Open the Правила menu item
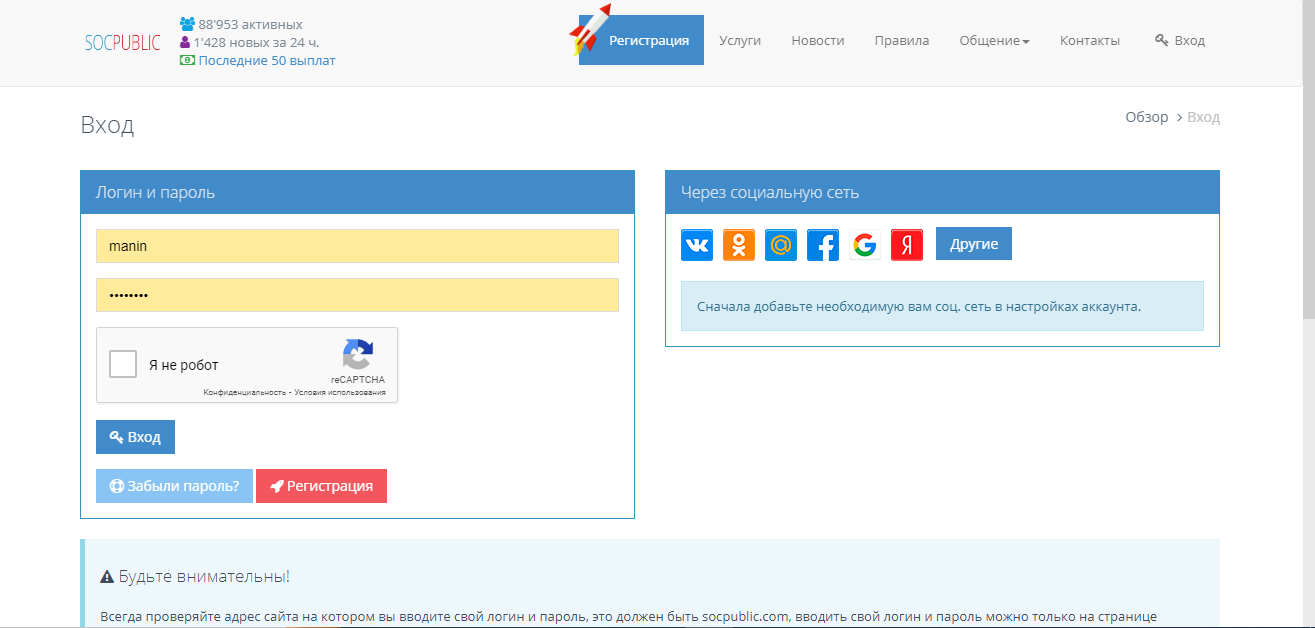The image size is (1315, 628). [902, 41]
